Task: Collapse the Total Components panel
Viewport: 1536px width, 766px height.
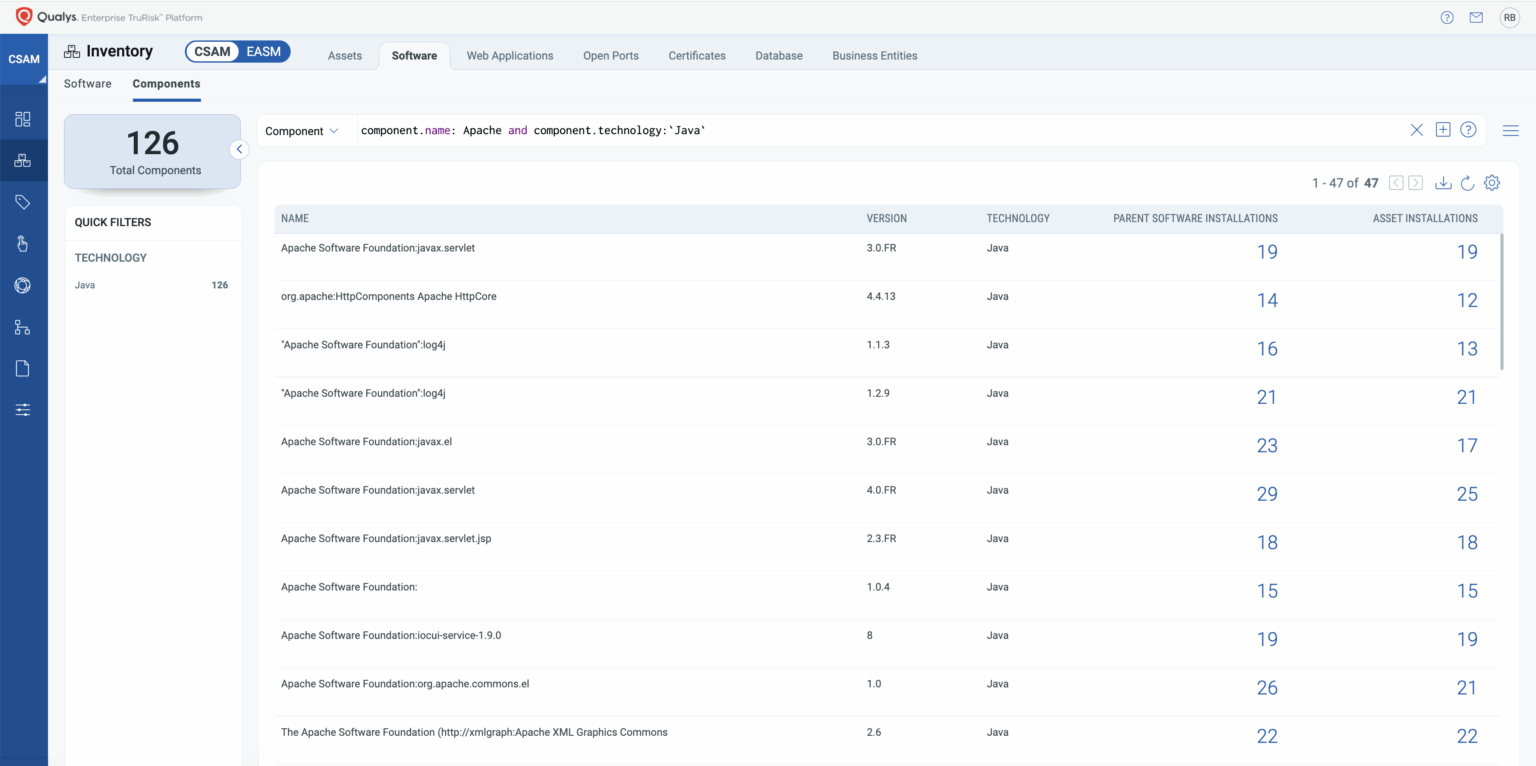Action: 239,149
